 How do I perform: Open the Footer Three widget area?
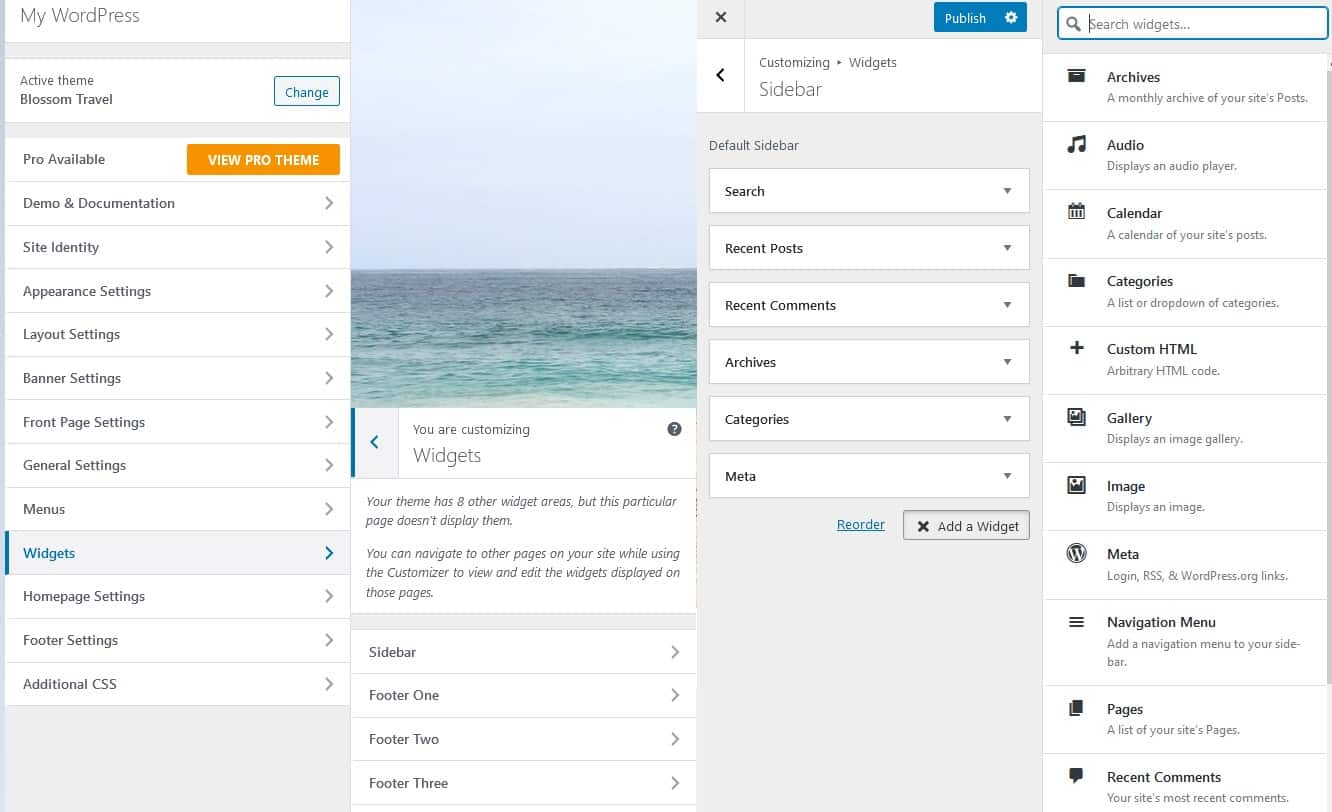(523, 783)
